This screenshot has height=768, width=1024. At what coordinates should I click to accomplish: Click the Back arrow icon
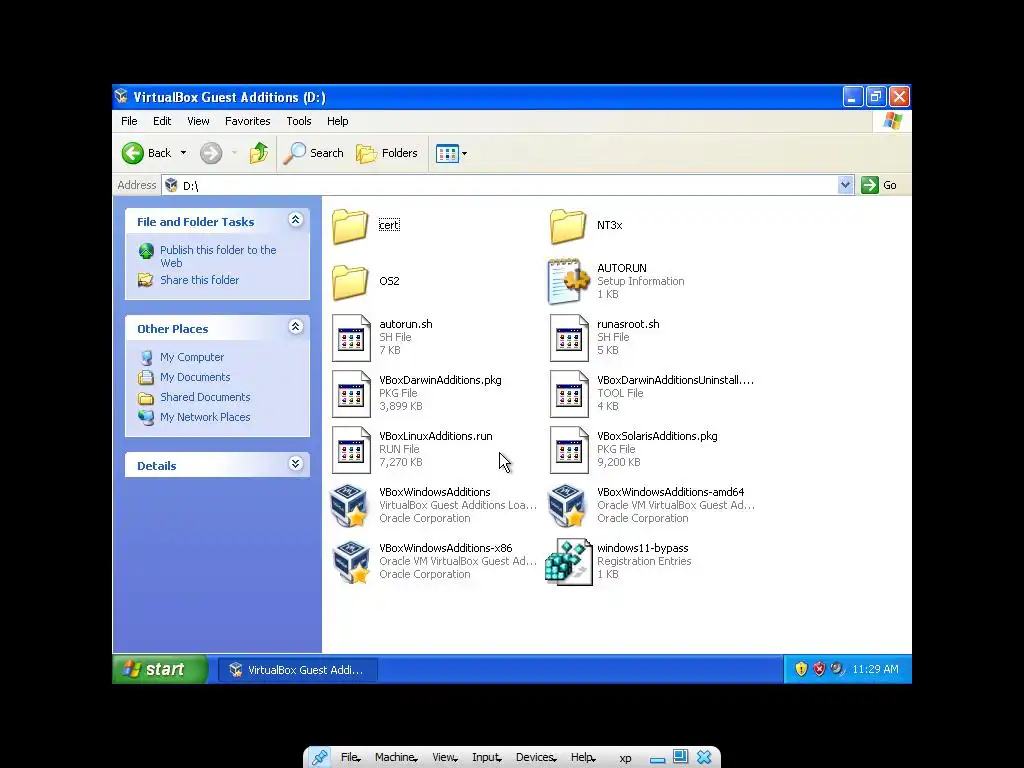[133, 153]
